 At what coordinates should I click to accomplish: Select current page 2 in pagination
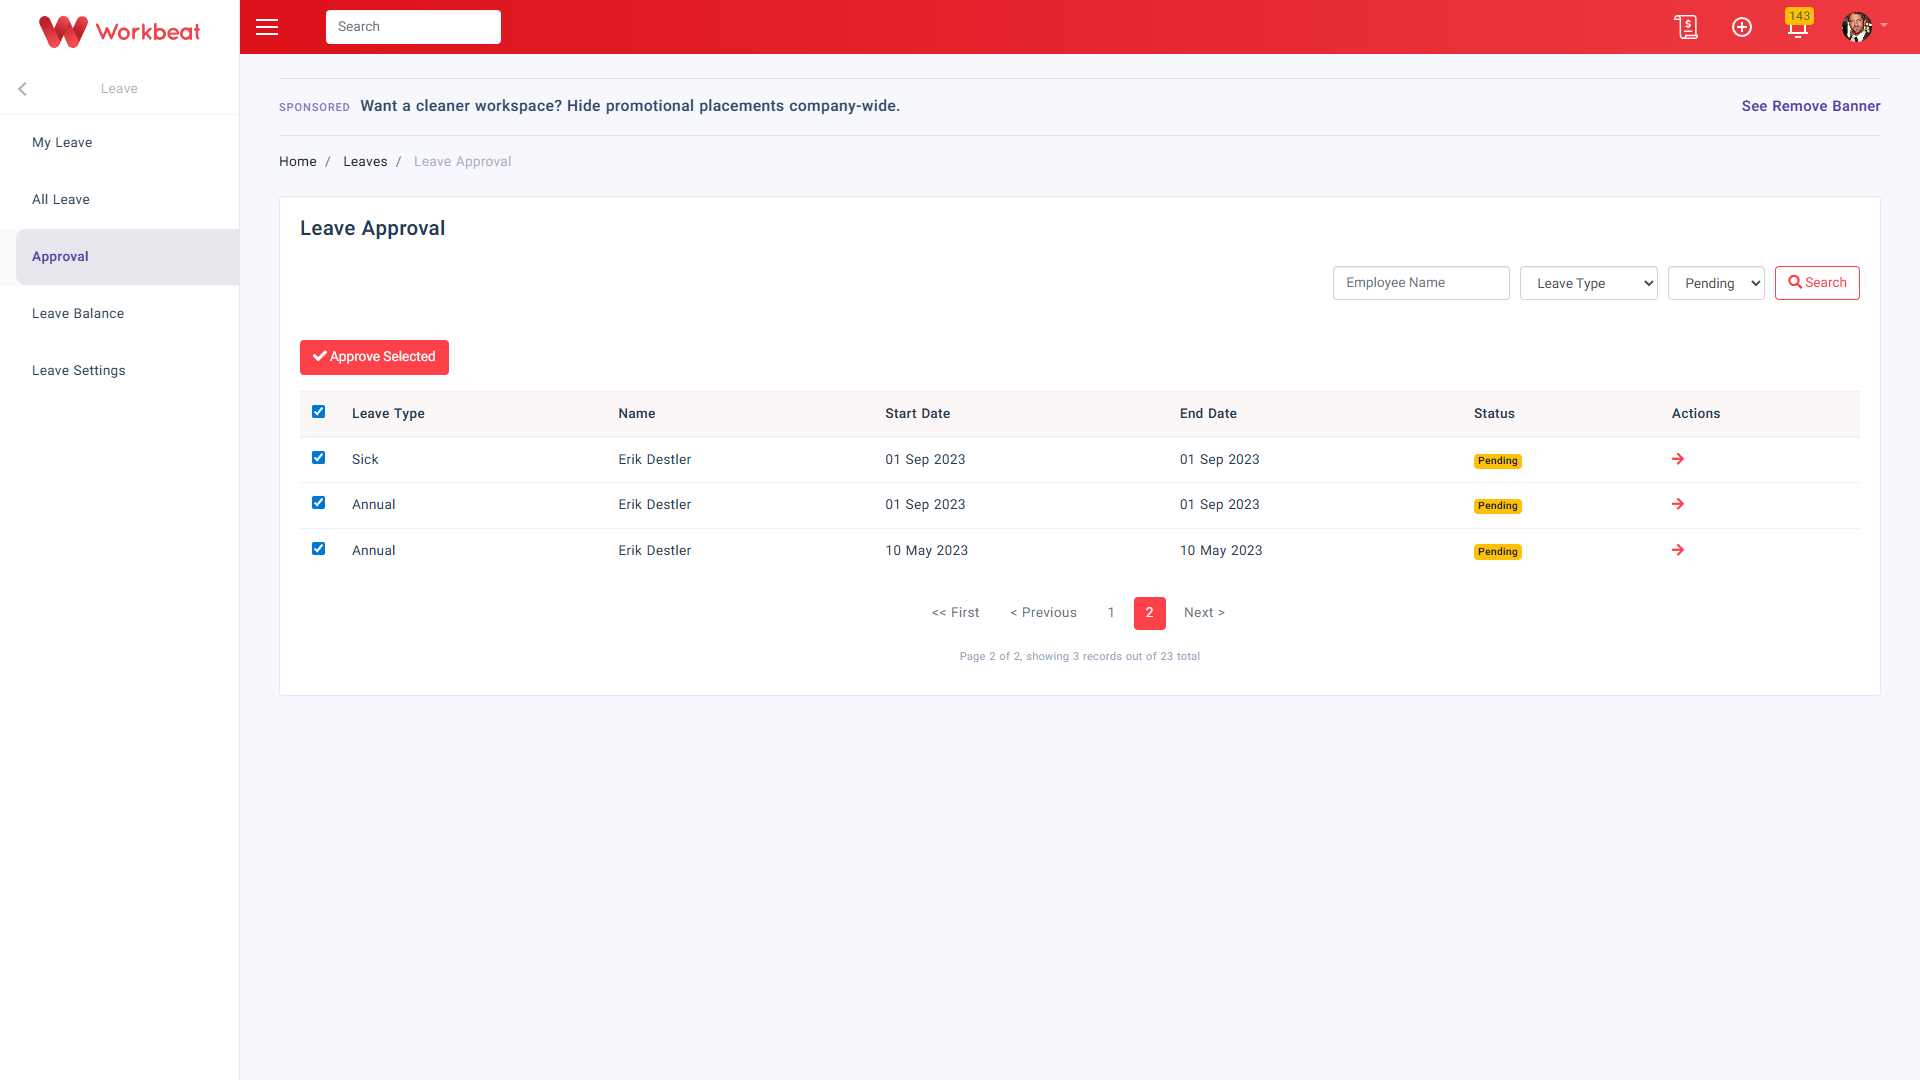1150,613
